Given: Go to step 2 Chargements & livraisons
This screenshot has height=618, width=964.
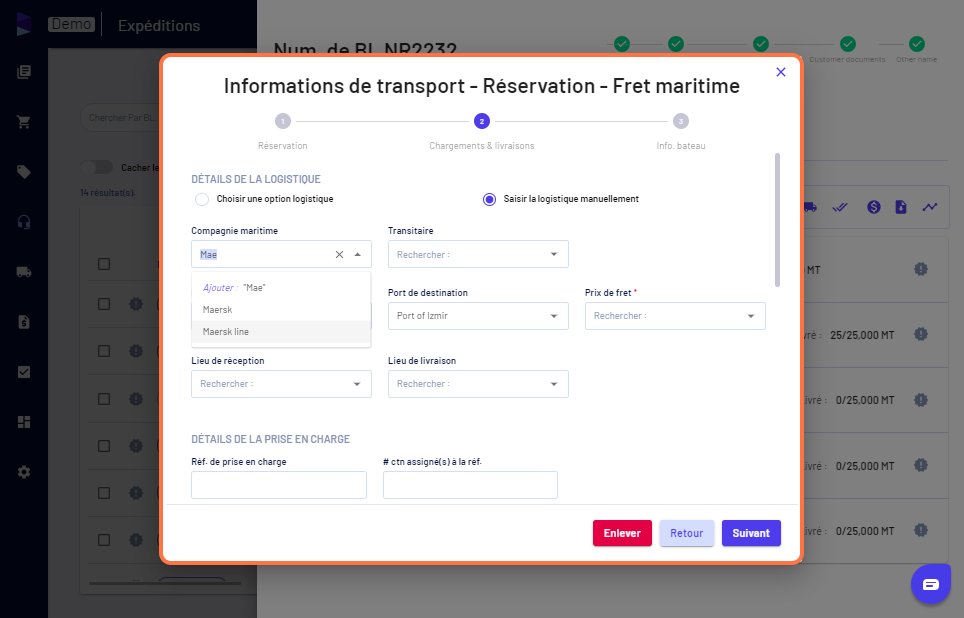Looking at the screenshot, I should [x=481, y=121].
